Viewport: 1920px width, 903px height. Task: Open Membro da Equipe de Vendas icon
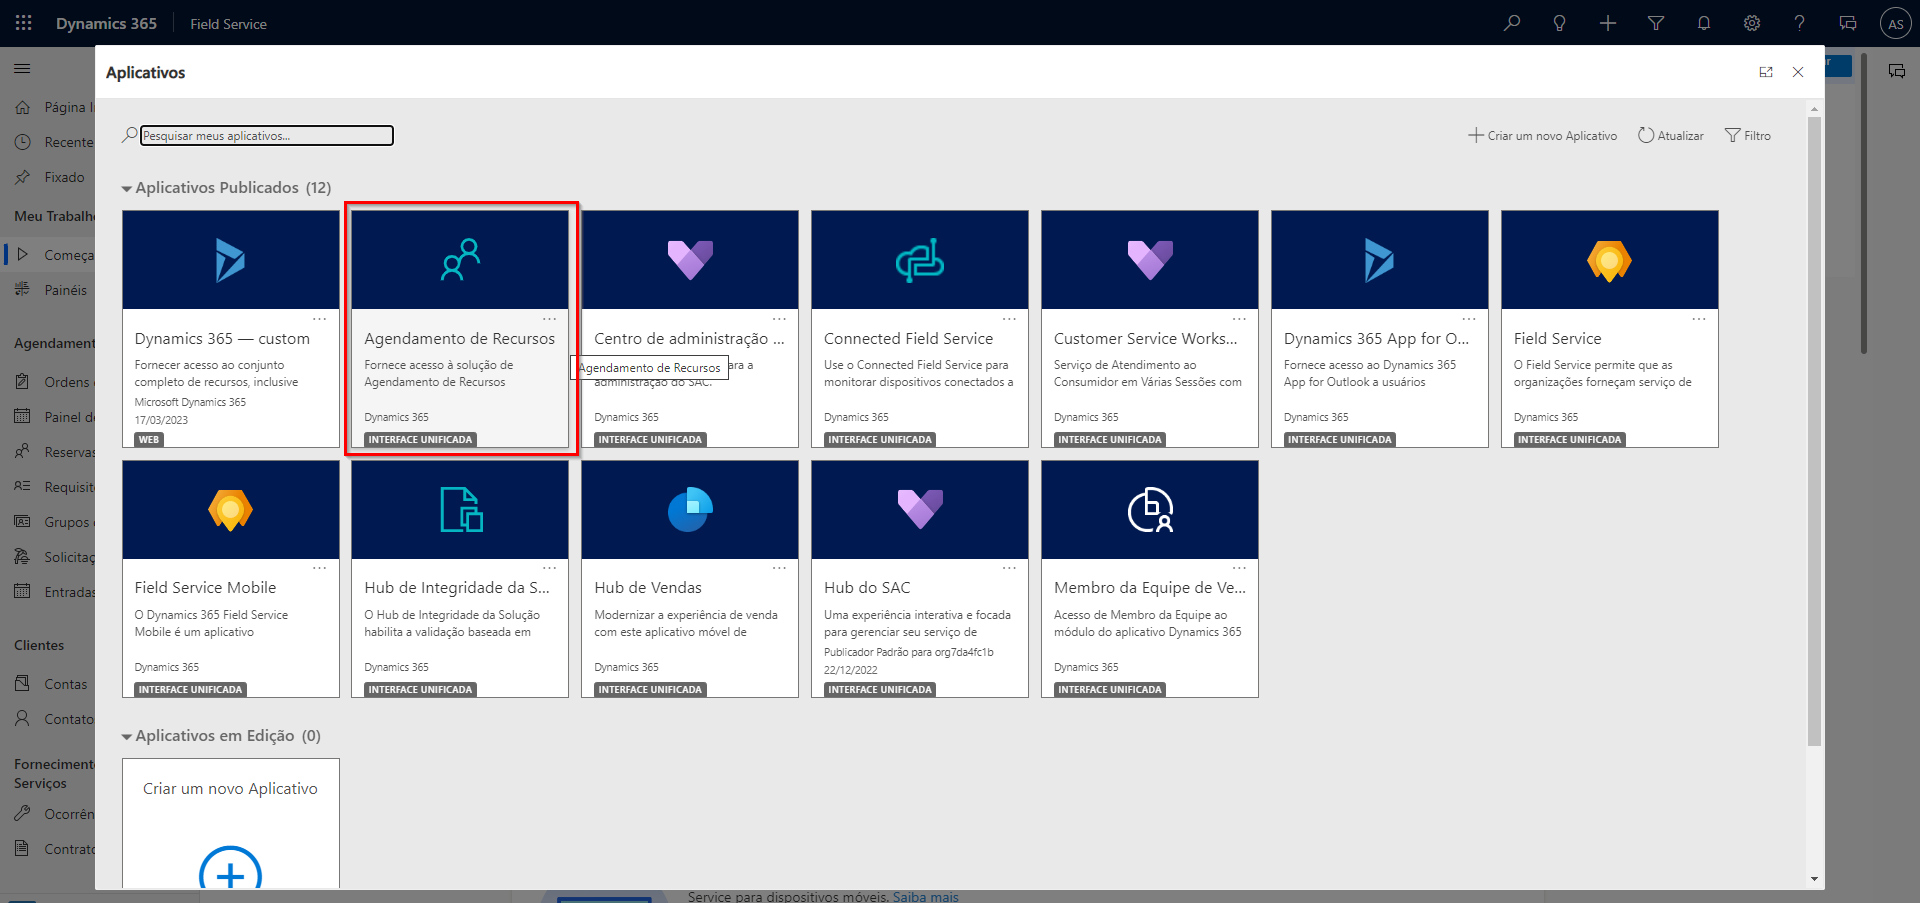click(1150, 510)
